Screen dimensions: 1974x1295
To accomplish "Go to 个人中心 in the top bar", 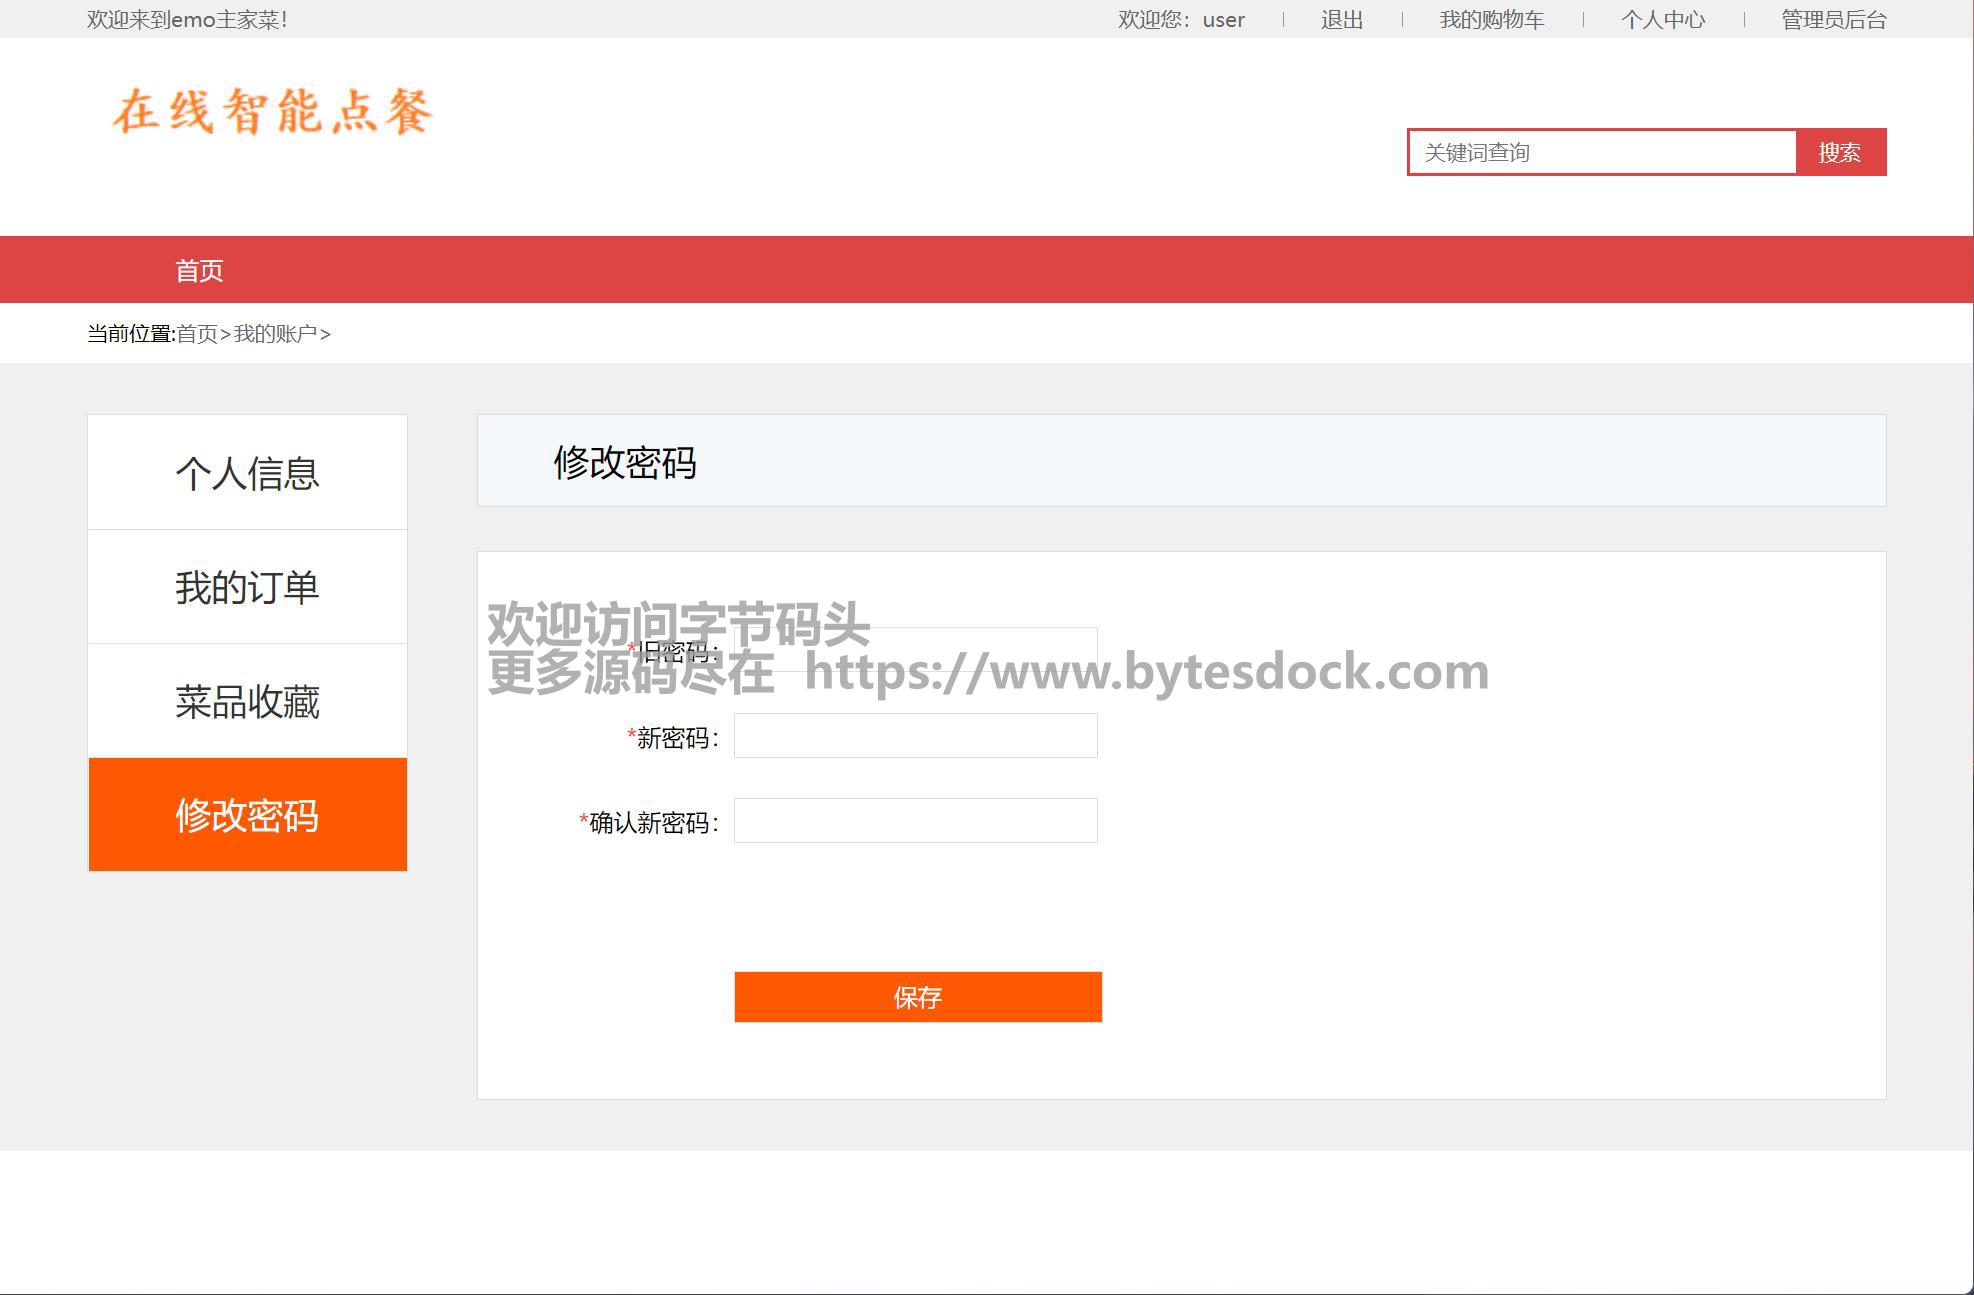I will point(1662,20).
